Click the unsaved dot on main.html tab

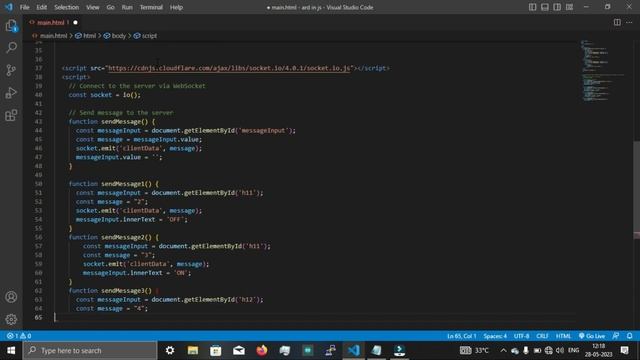(76, 22)
